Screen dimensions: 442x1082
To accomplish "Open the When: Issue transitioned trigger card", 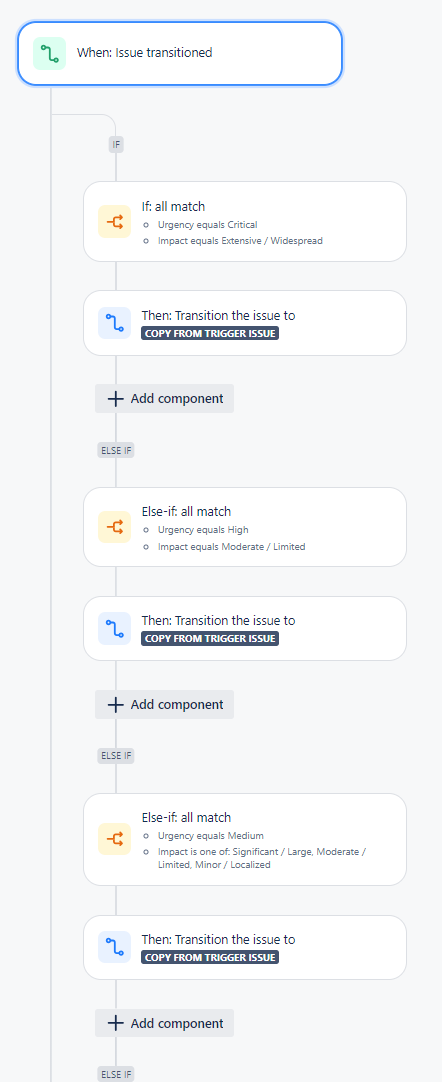I will click(x=180, y=53).
